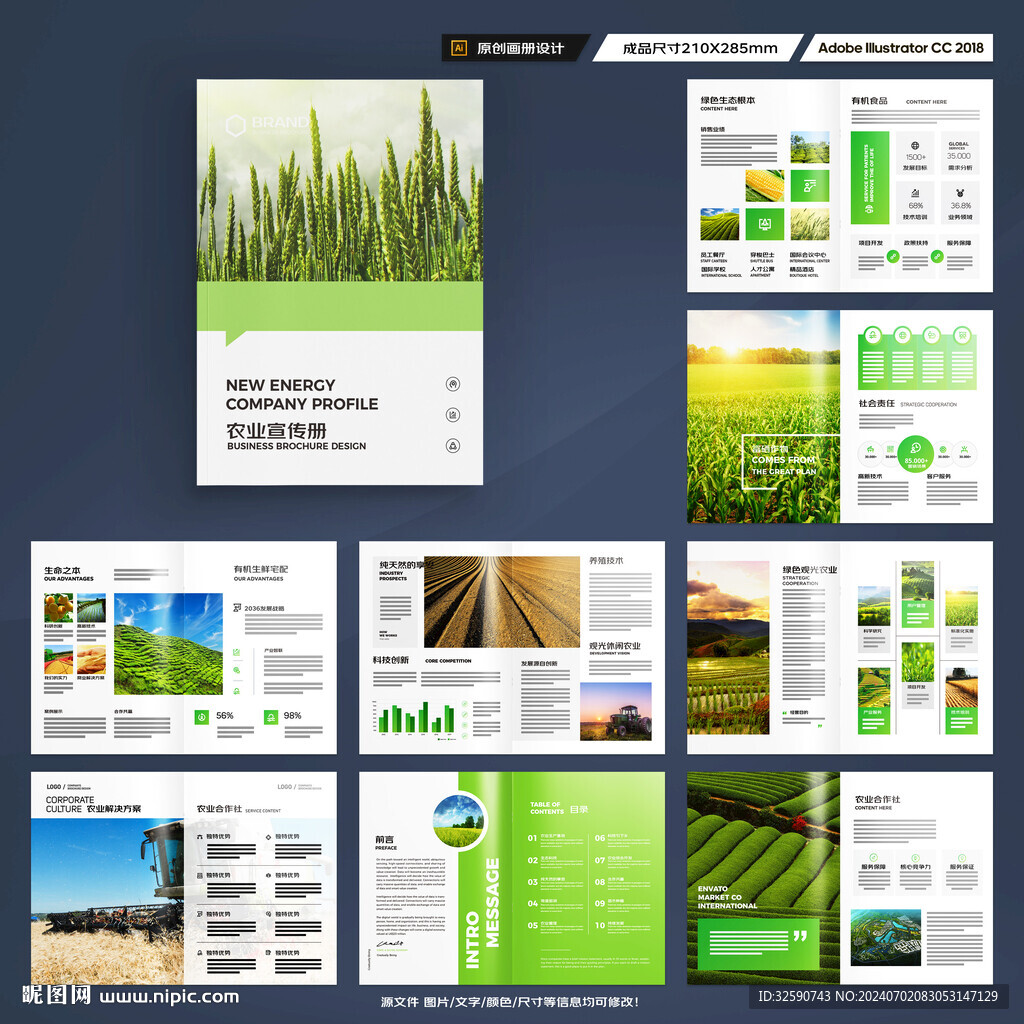Click the green bar chart graphic
The width and height of the screenshot is (1024, 1024).
point(414,716)
